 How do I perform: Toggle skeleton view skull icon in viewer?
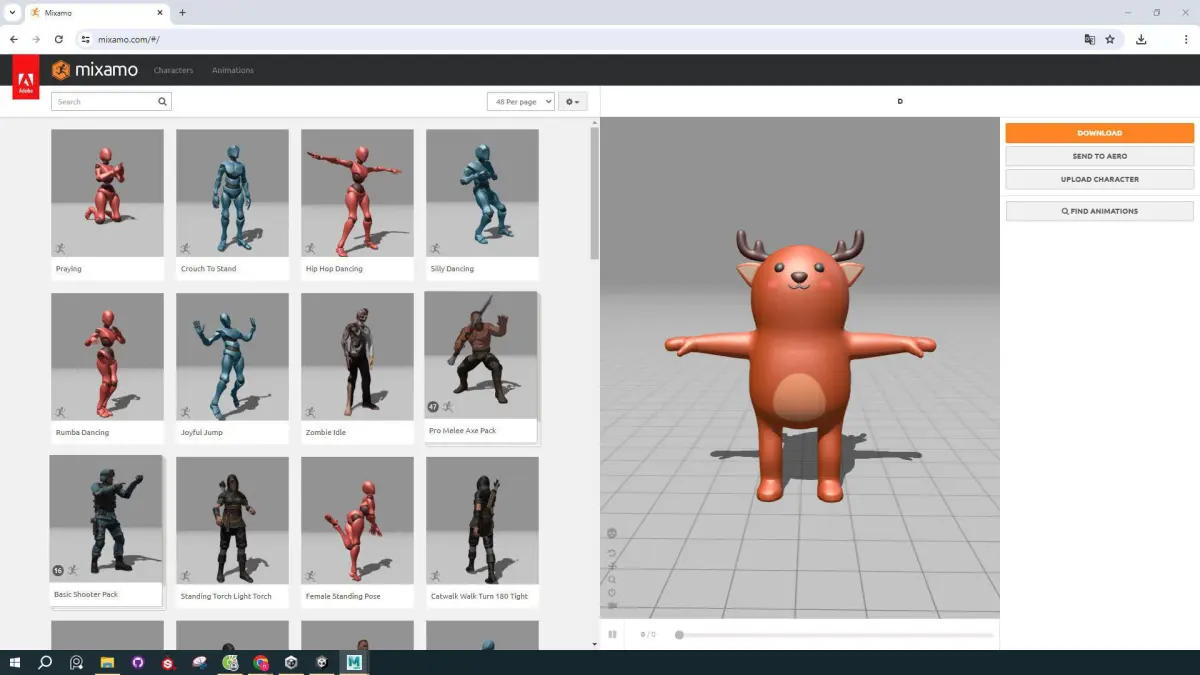click(x=612, y=534)
